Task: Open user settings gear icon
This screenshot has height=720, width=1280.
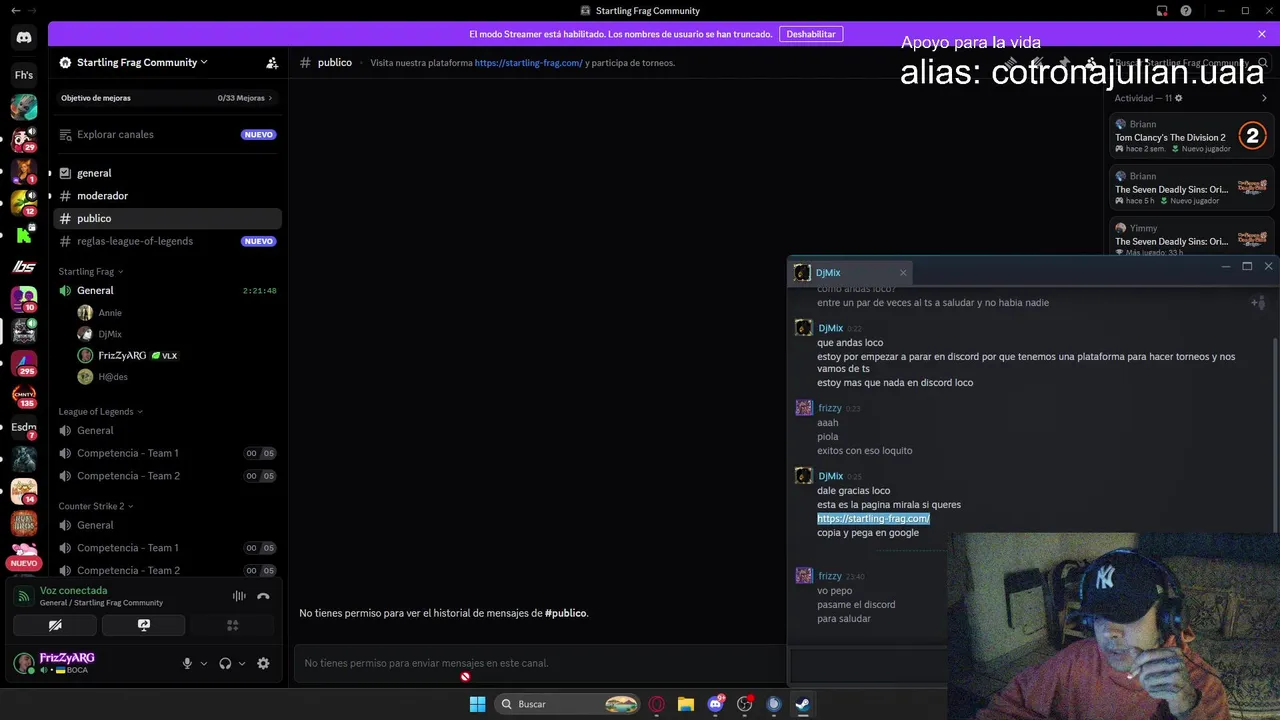Action: 263,663
